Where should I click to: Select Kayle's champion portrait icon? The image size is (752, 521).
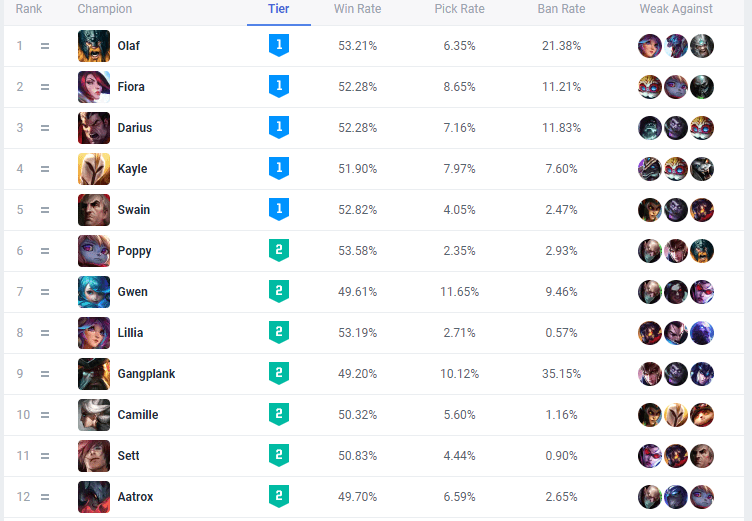(x=94, y=169)
